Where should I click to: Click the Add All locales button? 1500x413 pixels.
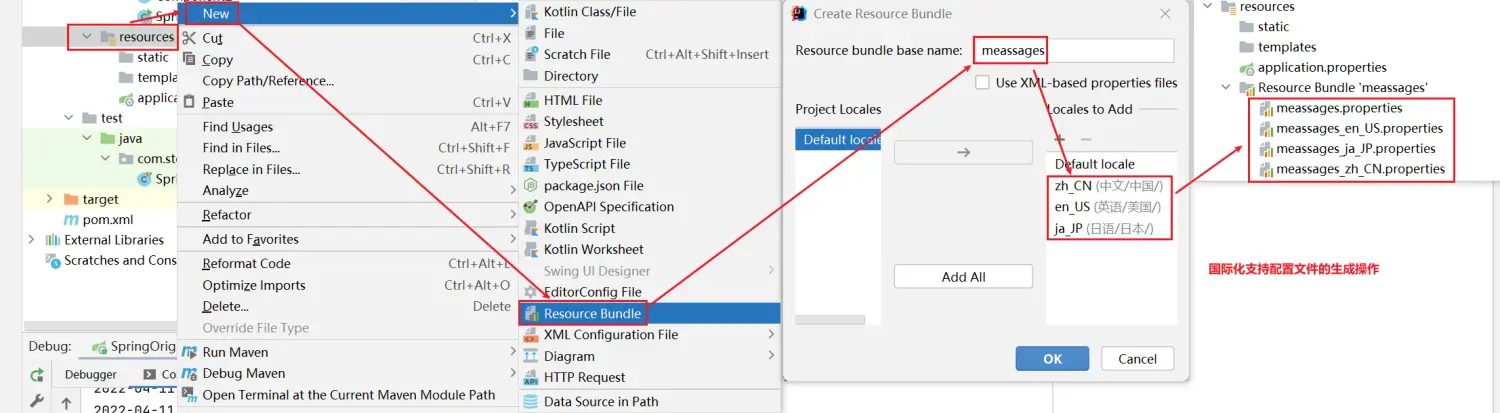pos(963,277)
